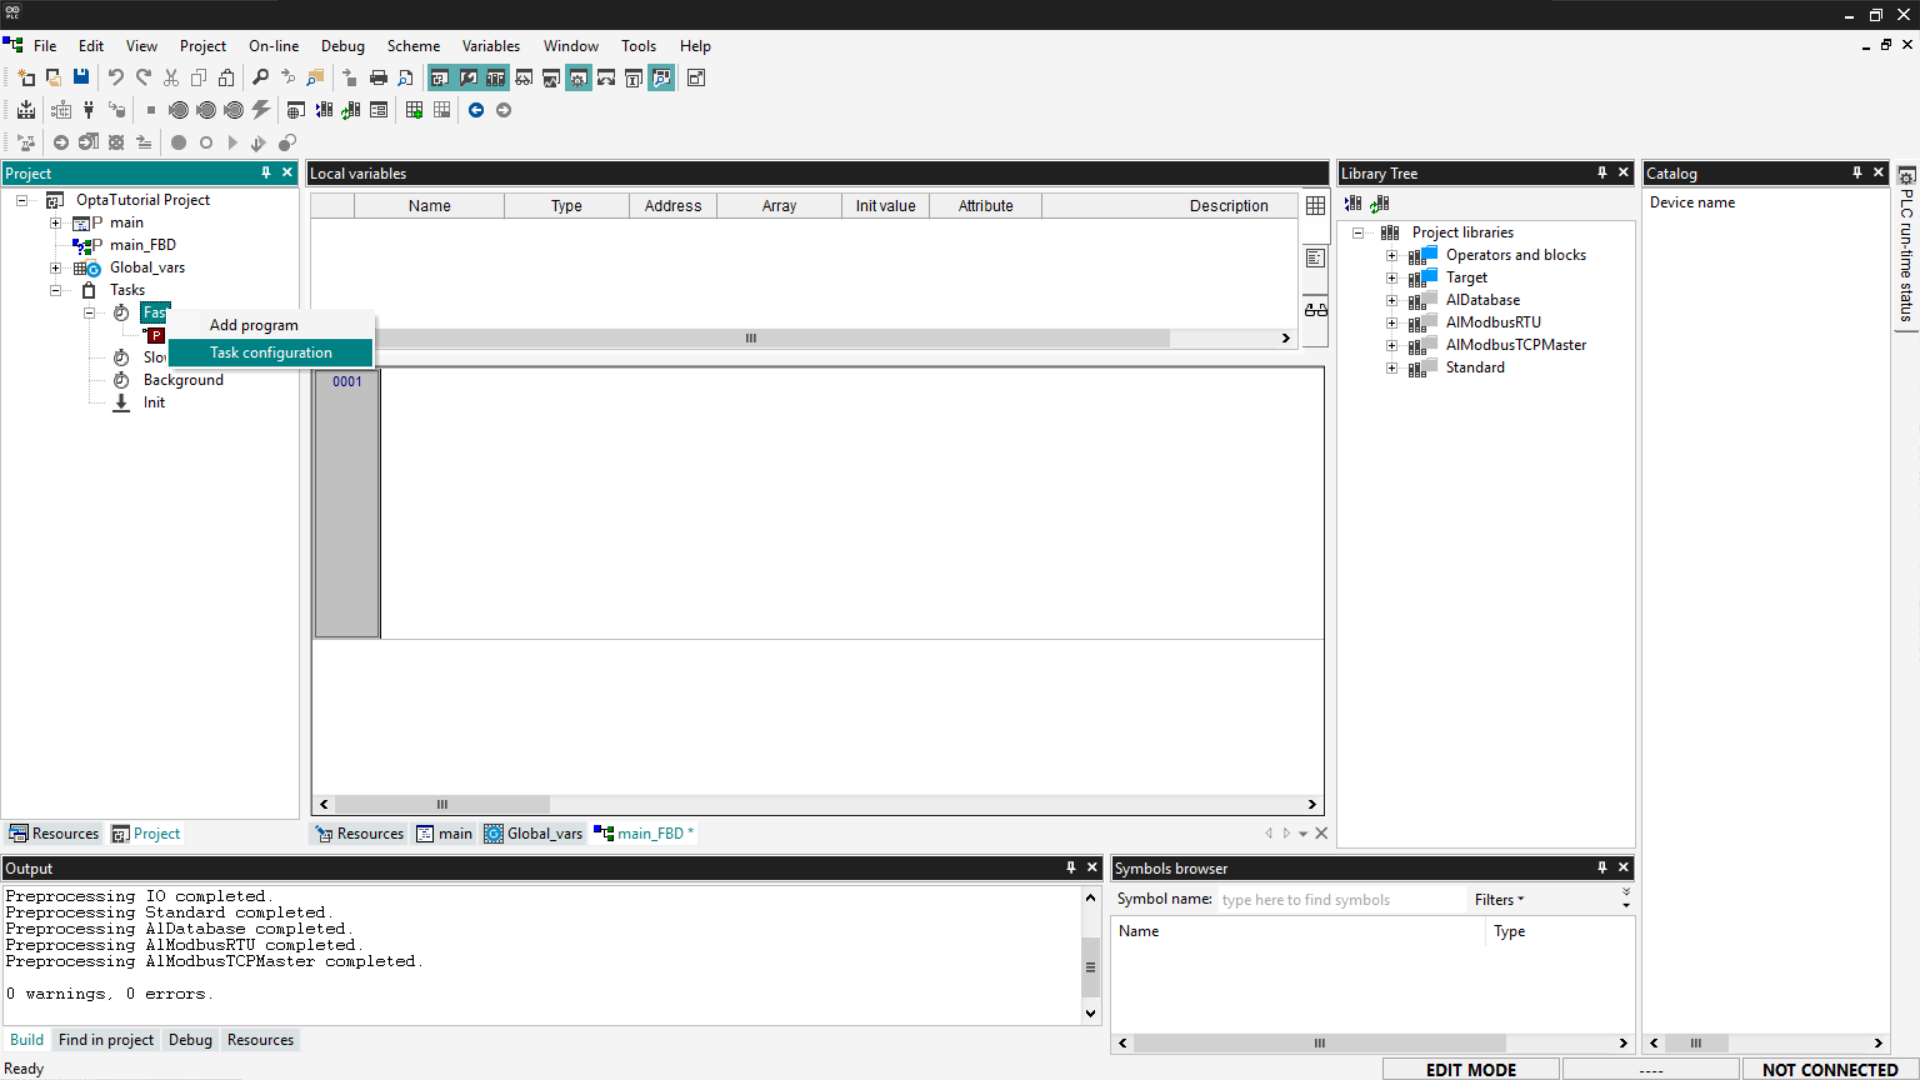Image resolution: width=1920 pixels, height=1080 pixels.
Task: Select Task configuration from context menu
Action: (x=270, y=353)
